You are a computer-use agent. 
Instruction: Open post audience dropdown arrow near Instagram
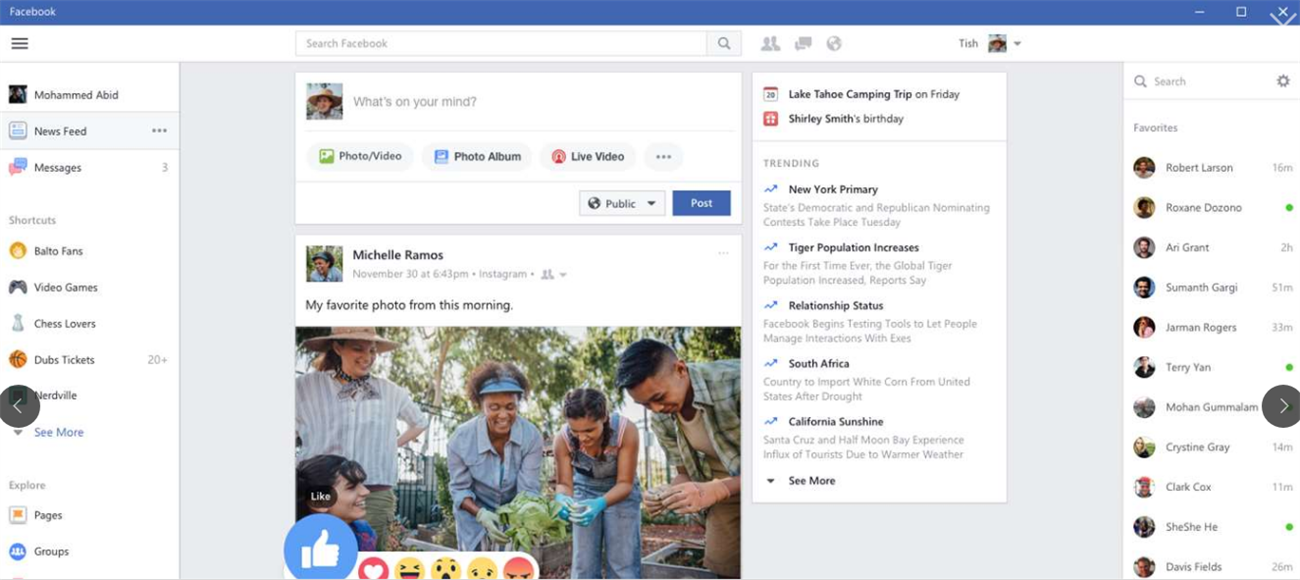coord(563,275)
